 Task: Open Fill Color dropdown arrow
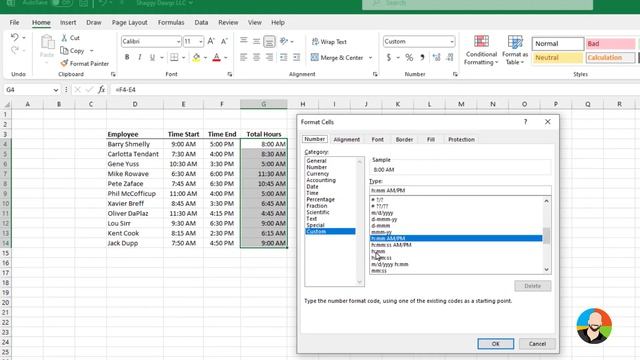205,58
